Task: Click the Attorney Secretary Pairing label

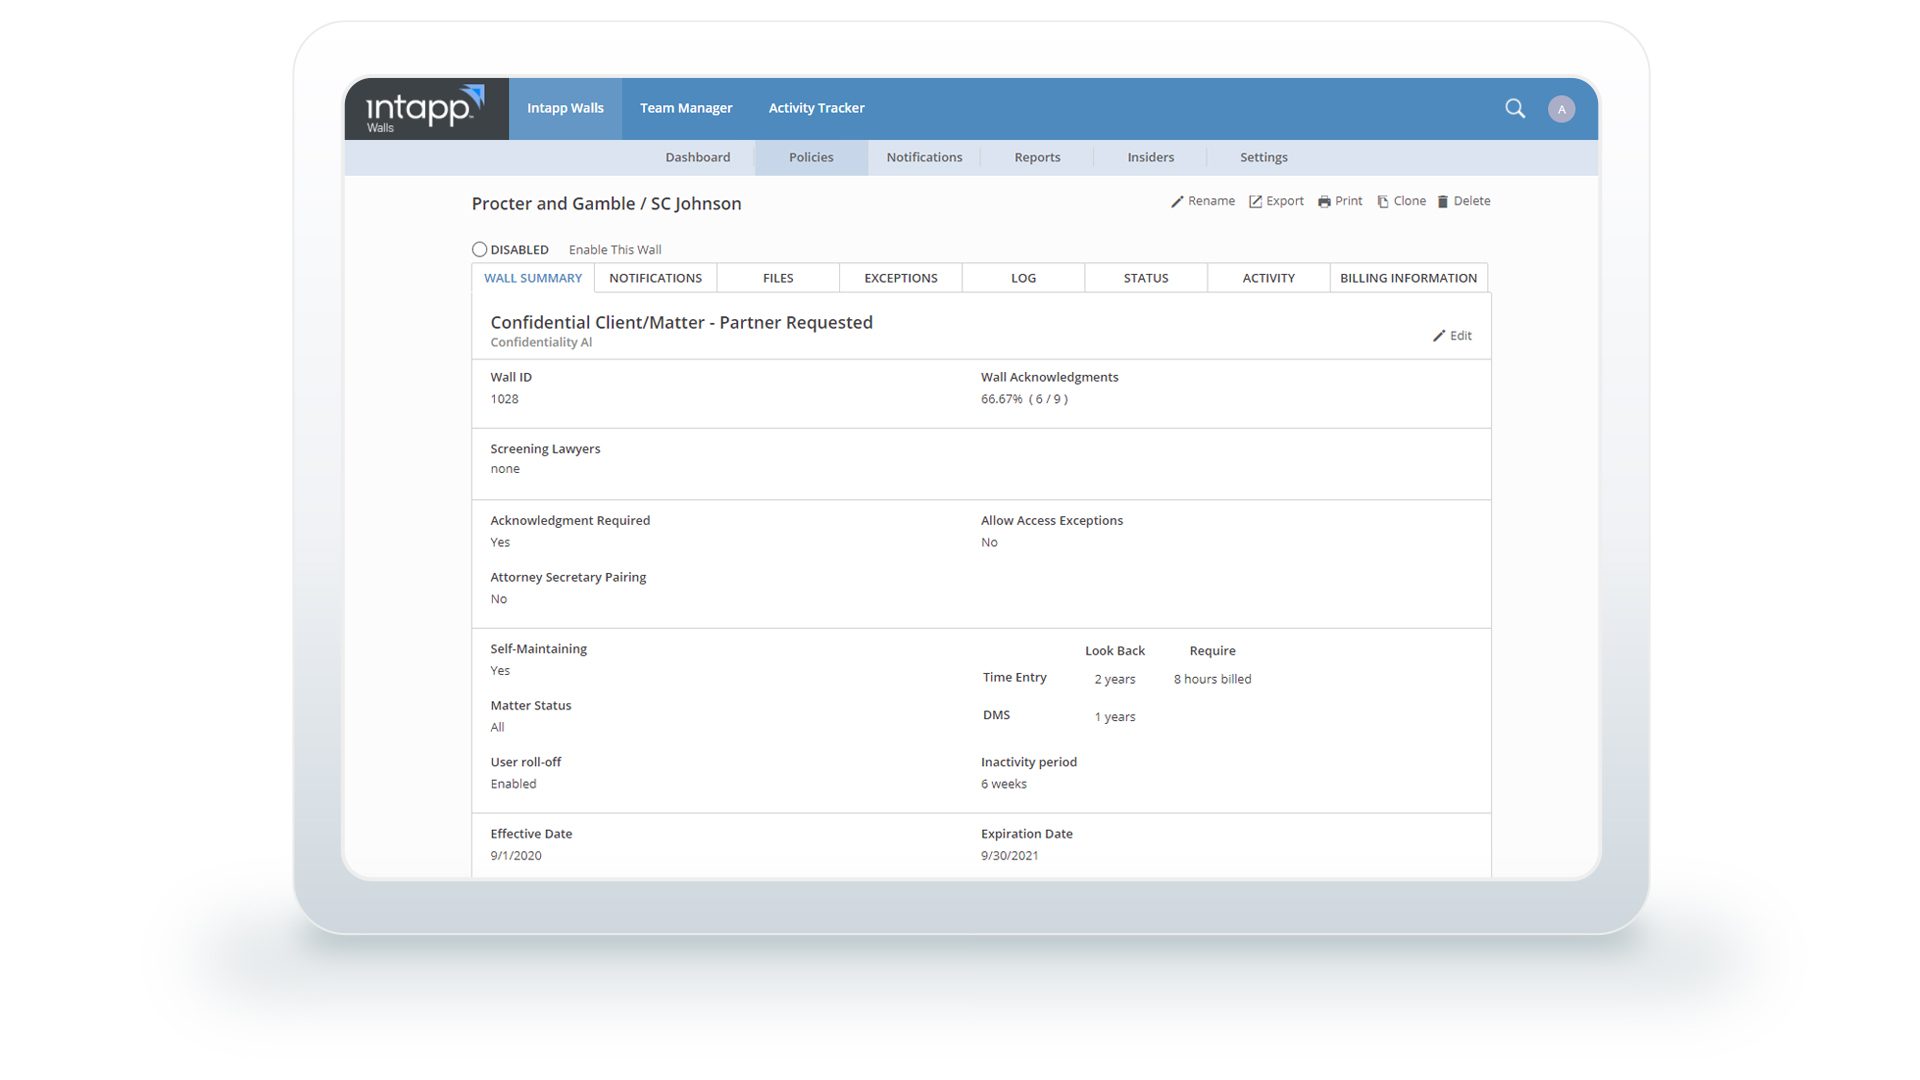Action: click(568, 577)
